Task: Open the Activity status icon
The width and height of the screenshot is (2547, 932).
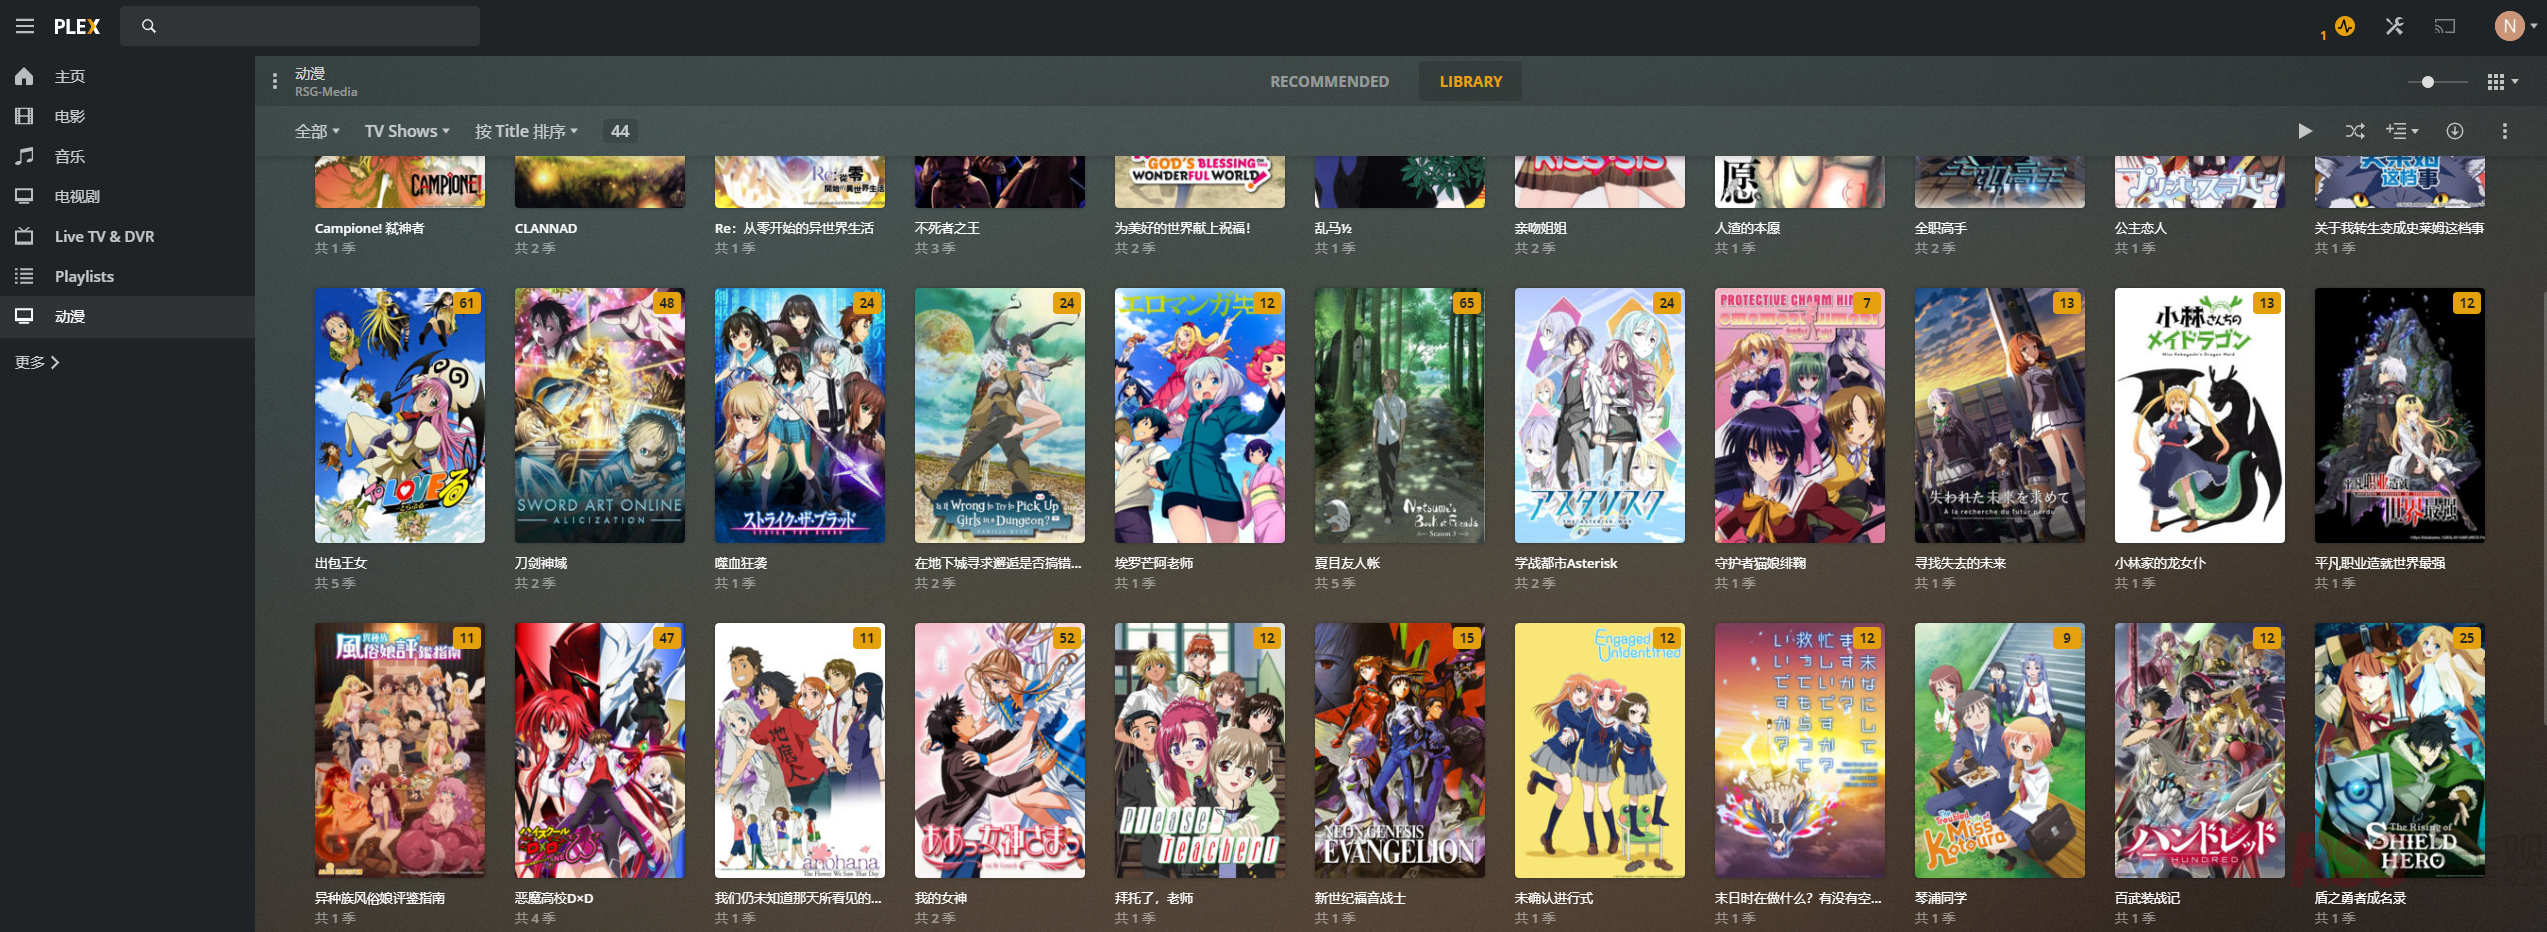Action: point(2344,27)
